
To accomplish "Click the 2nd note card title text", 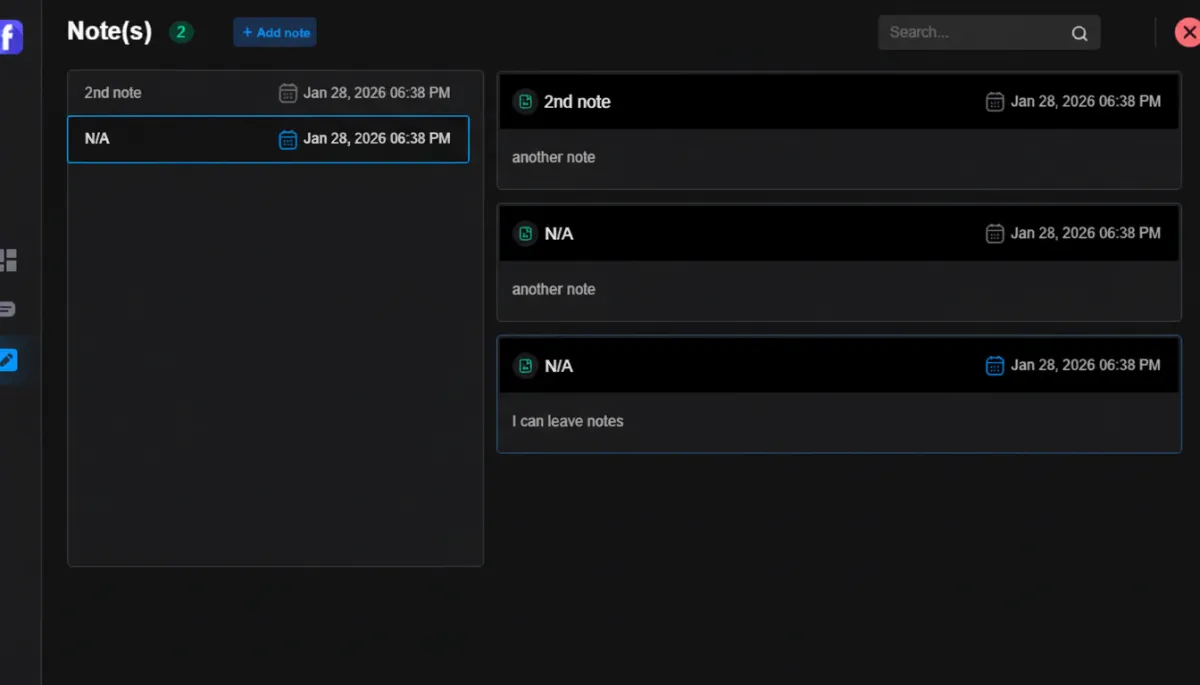I will (x=577, y=101).
